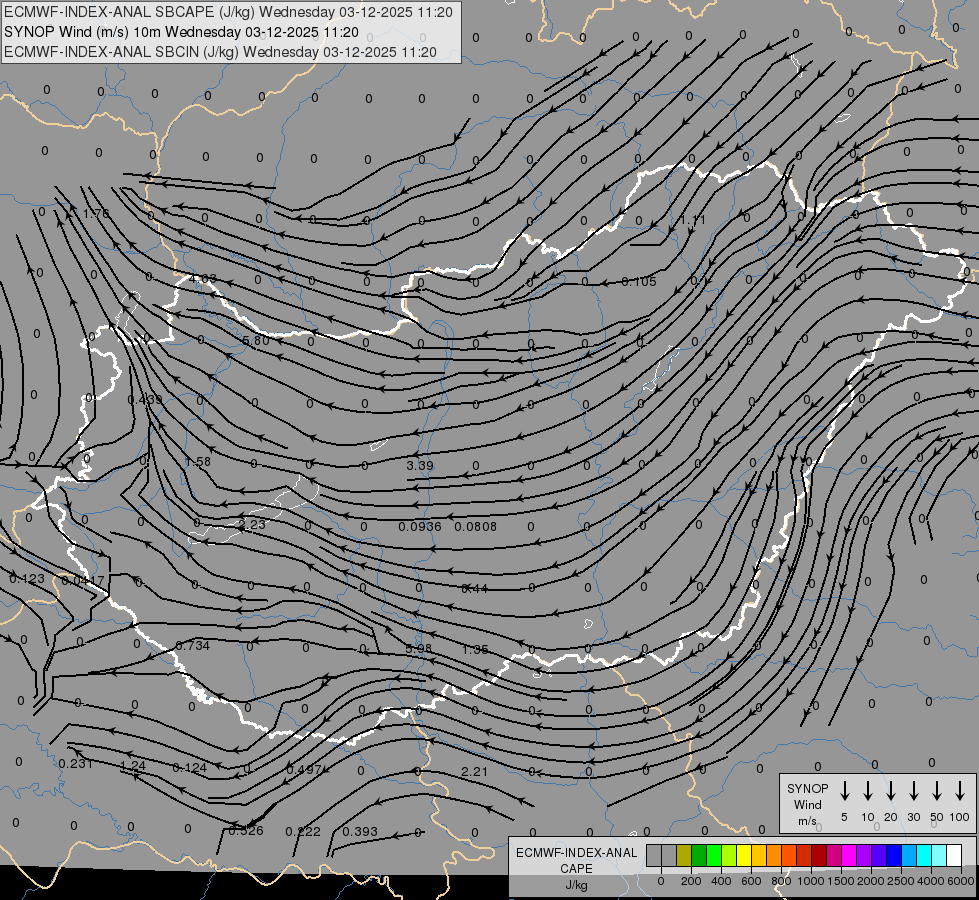Click the 4.03 value on the map

[203, 279]
